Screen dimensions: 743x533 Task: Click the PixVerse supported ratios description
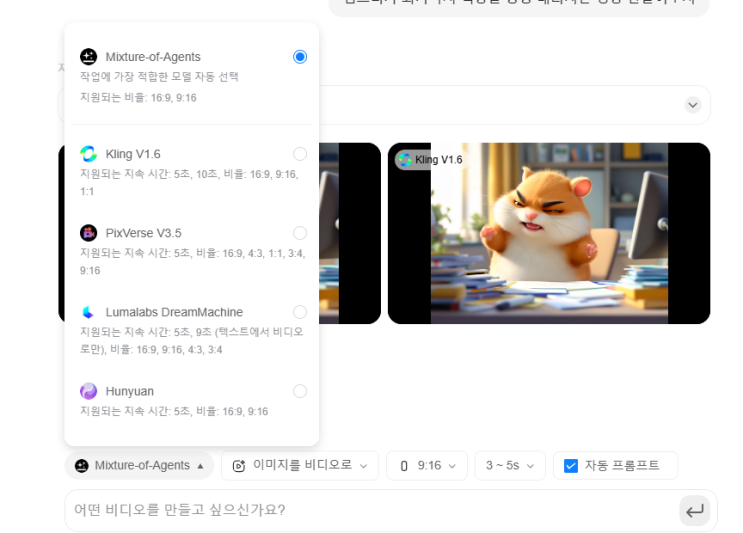point(192,262)
